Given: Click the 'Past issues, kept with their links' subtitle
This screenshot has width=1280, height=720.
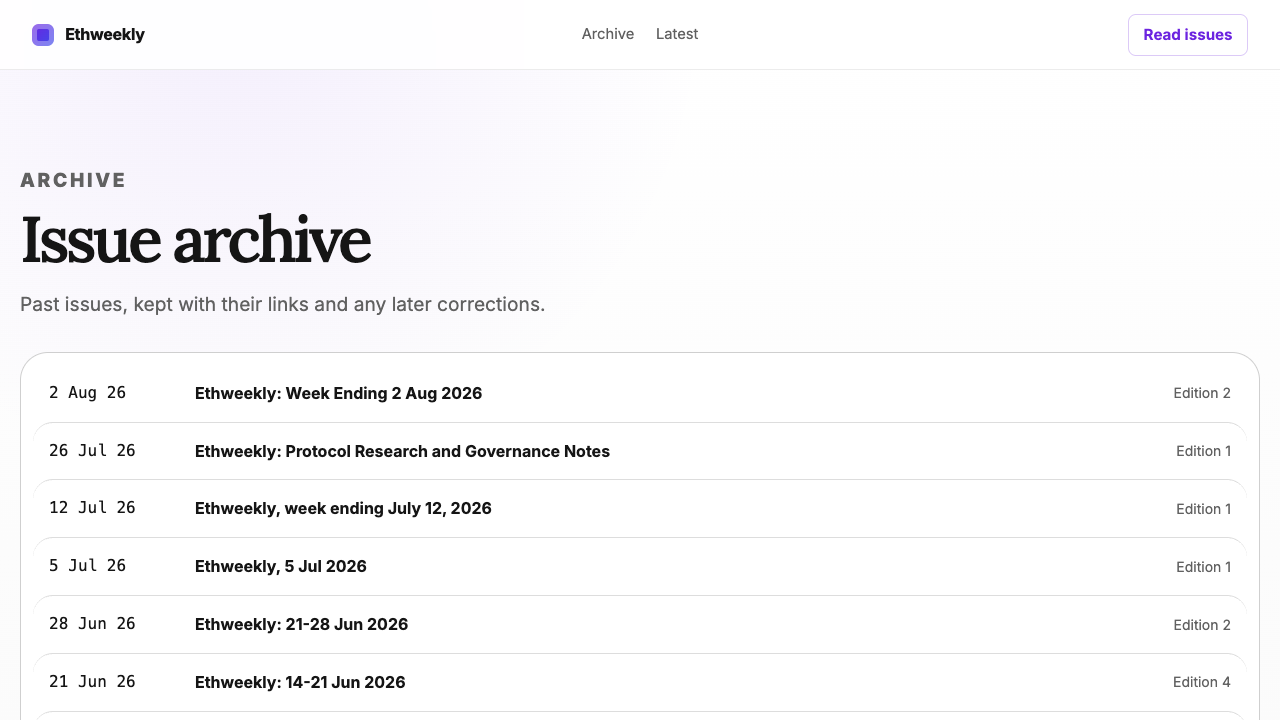Looking at the screenshot, I should (x=283, y=304).
